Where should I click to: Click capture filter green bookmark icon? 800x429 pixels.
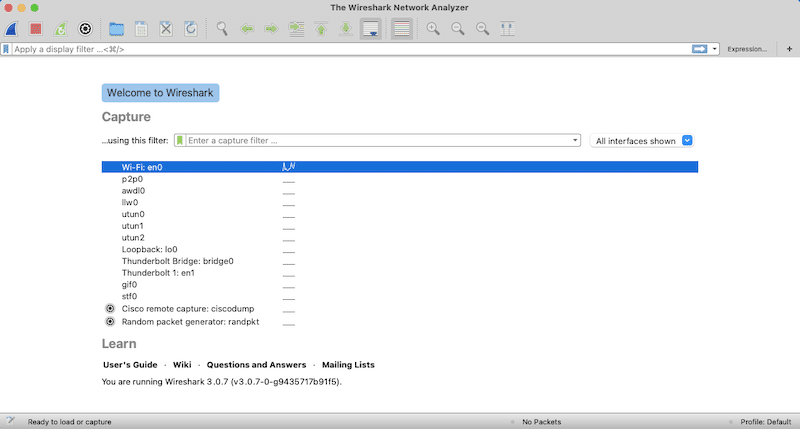[180, 140]
